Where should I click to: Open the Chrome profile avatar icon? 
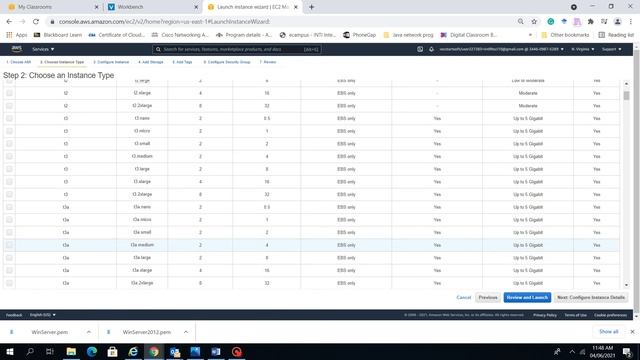tap(618, 22)
